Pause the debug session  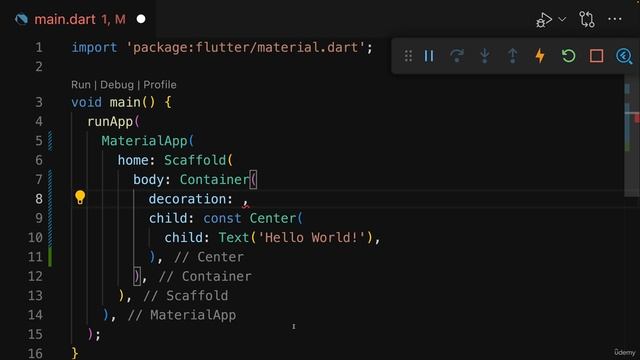coord(429,56)
